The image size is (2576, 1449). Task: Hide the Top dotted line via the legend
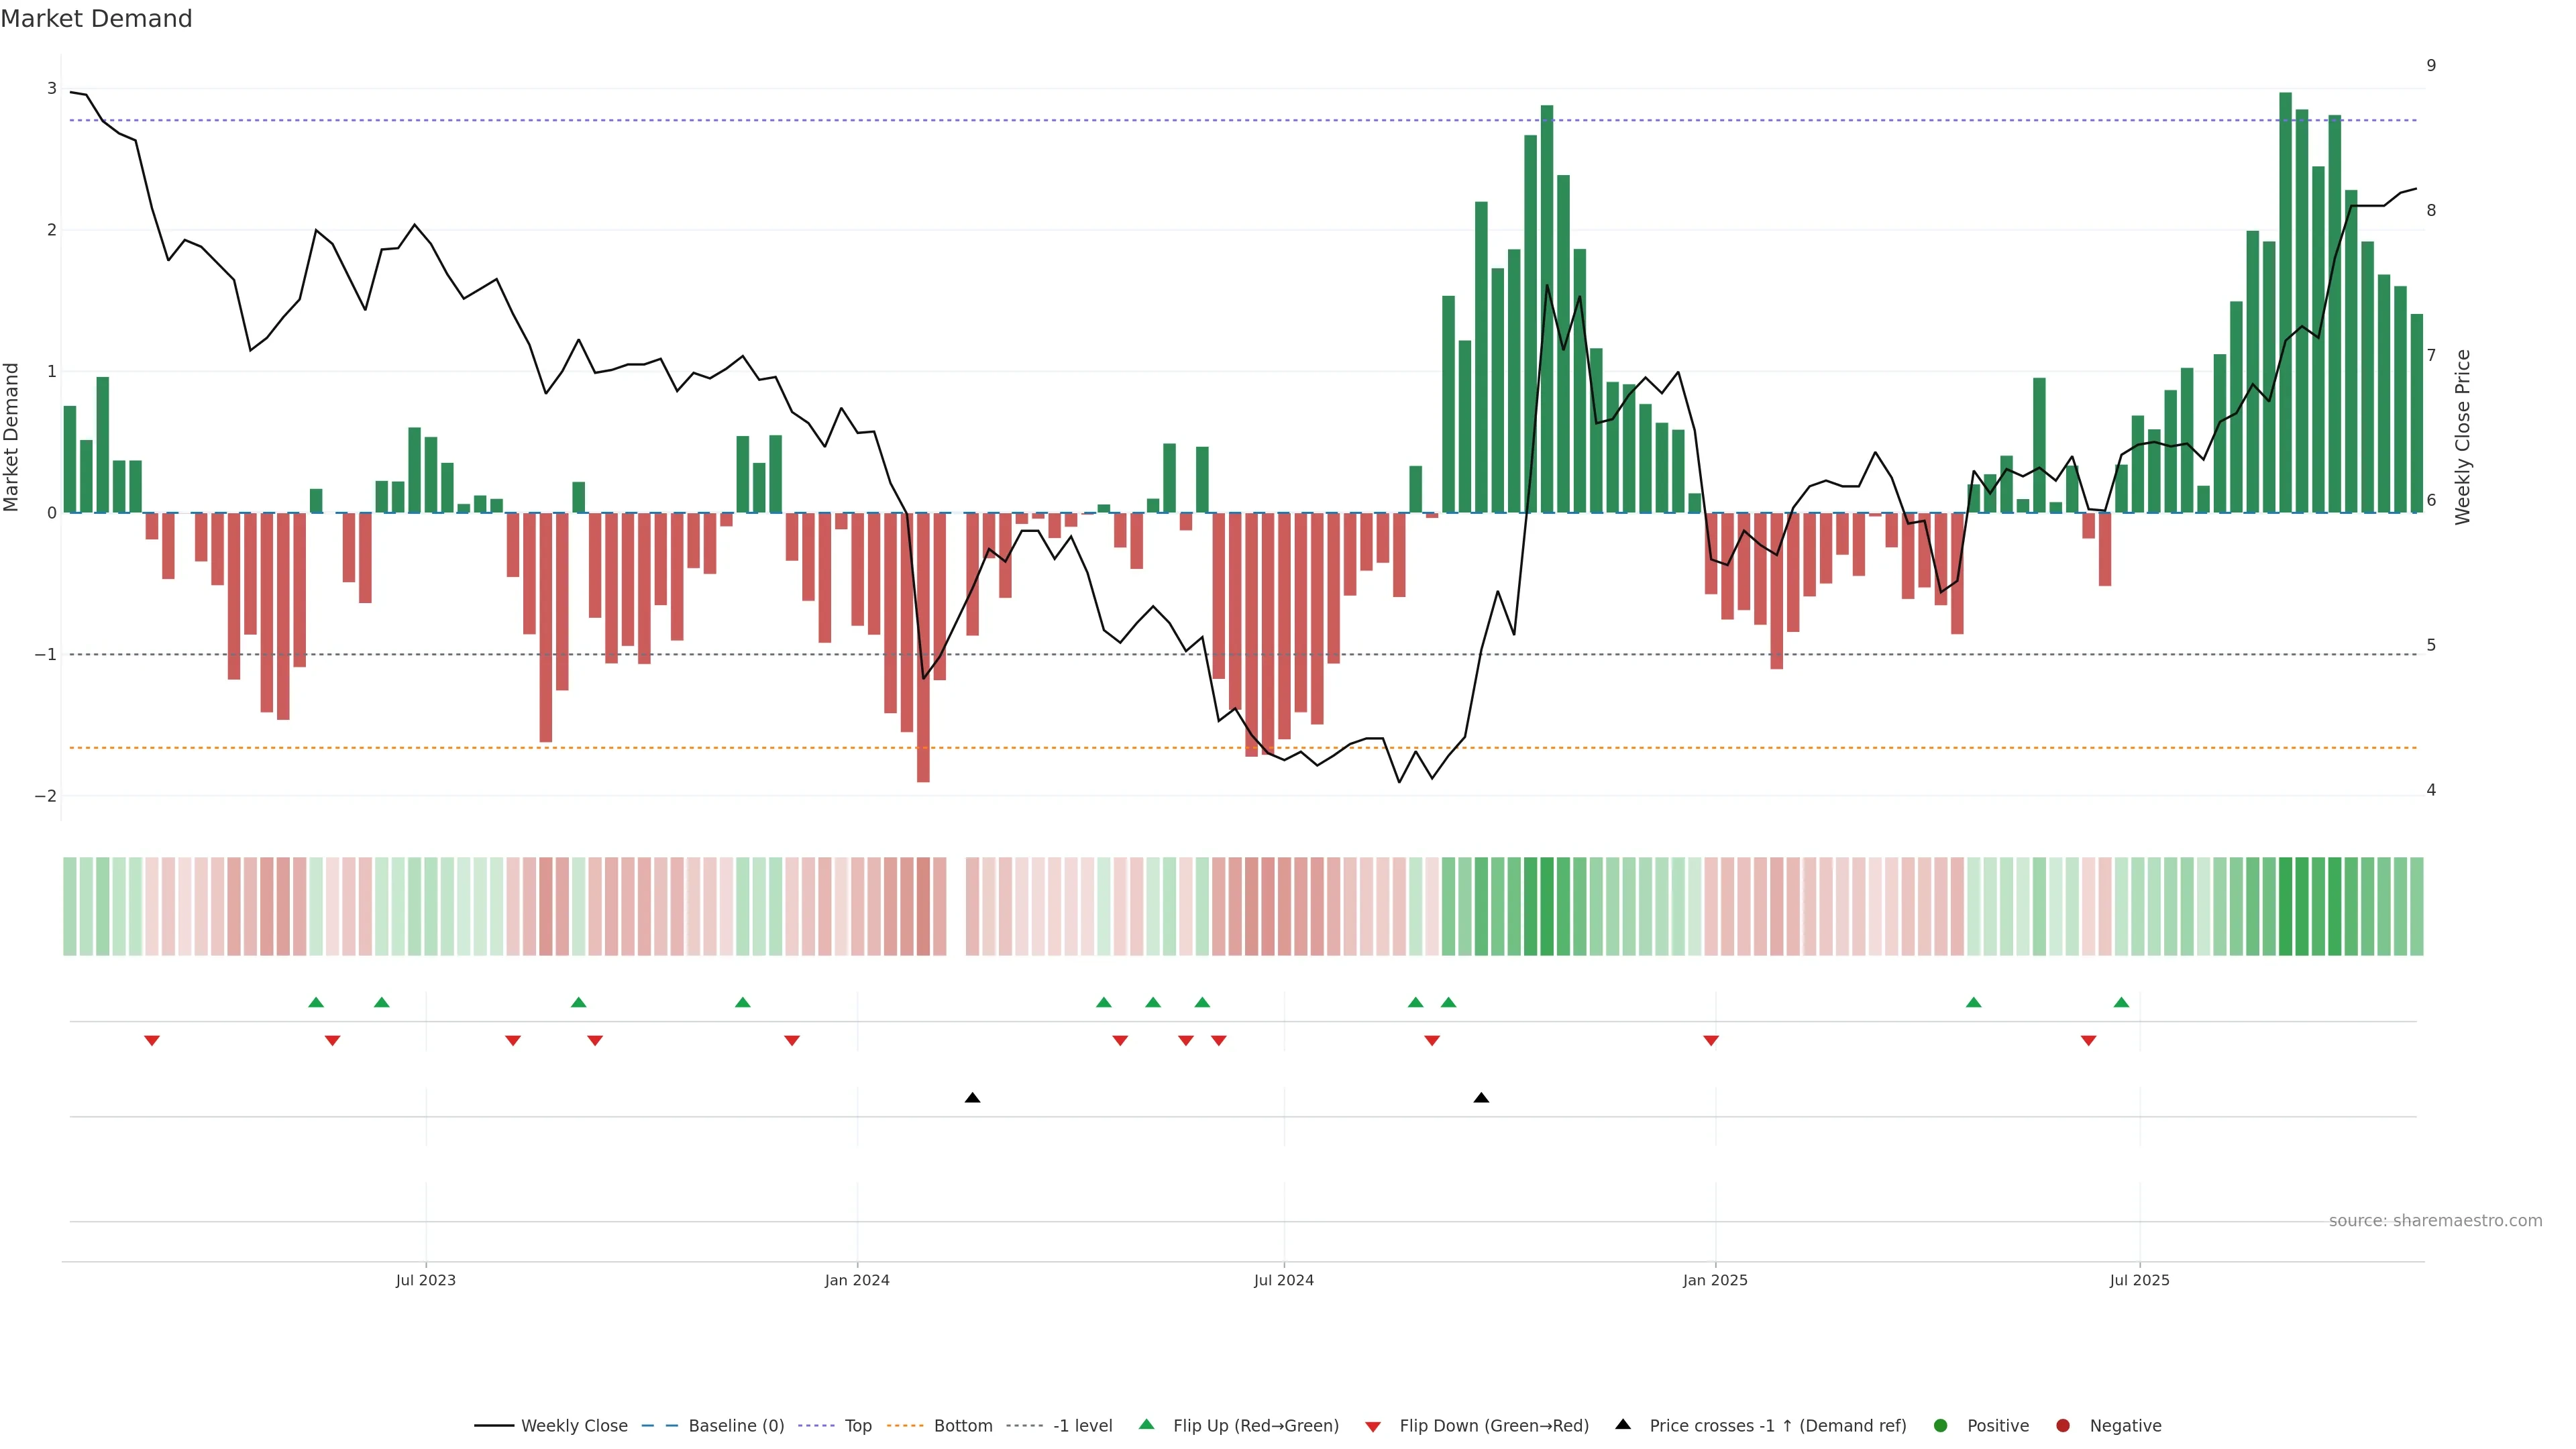pos(857,1425)
